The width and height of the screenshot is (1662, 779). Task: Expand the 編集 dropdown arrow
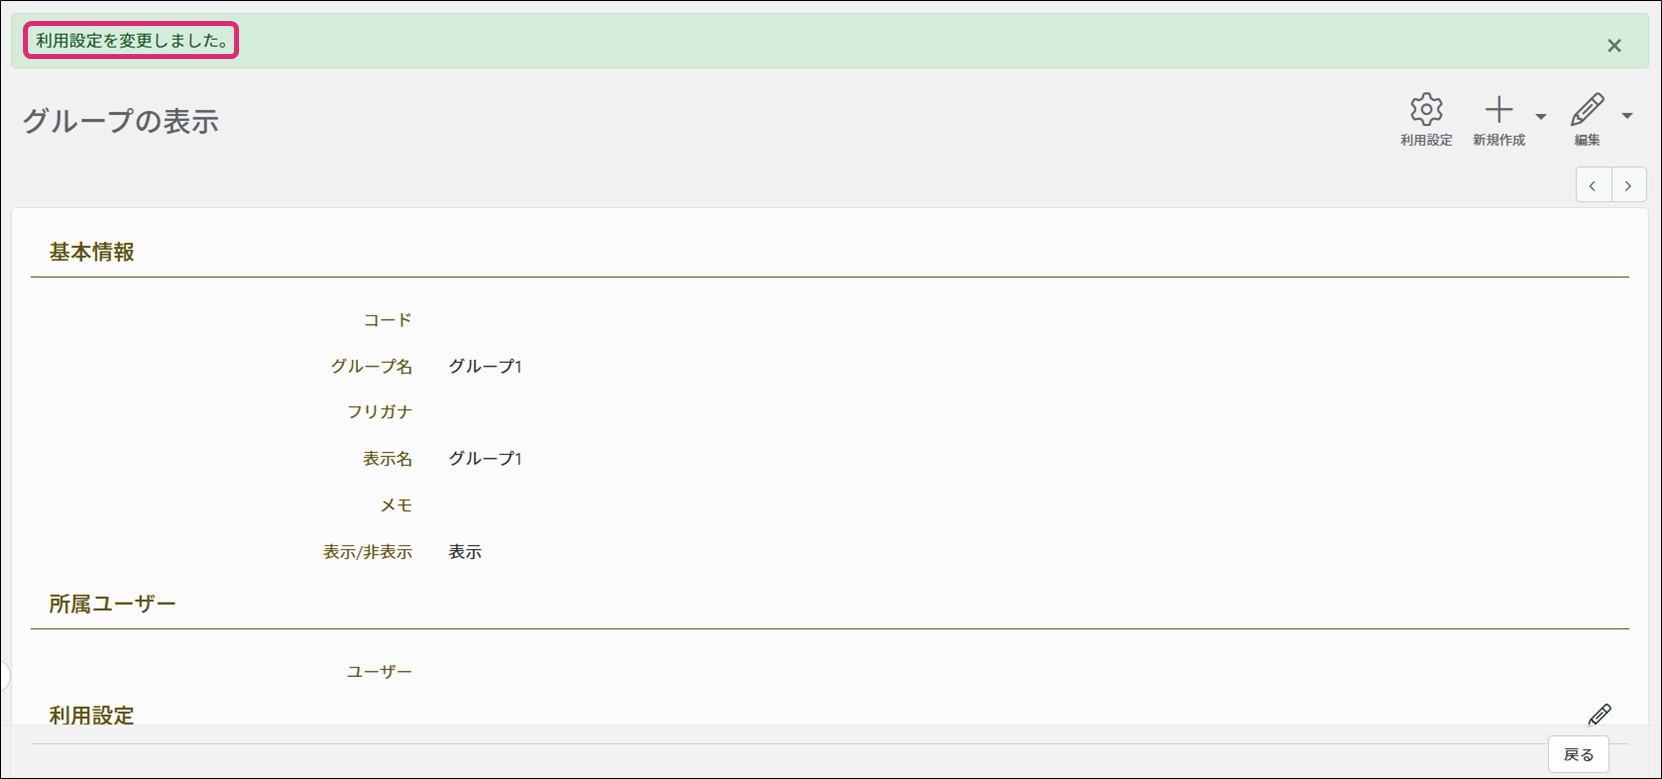coord(1627,116)
